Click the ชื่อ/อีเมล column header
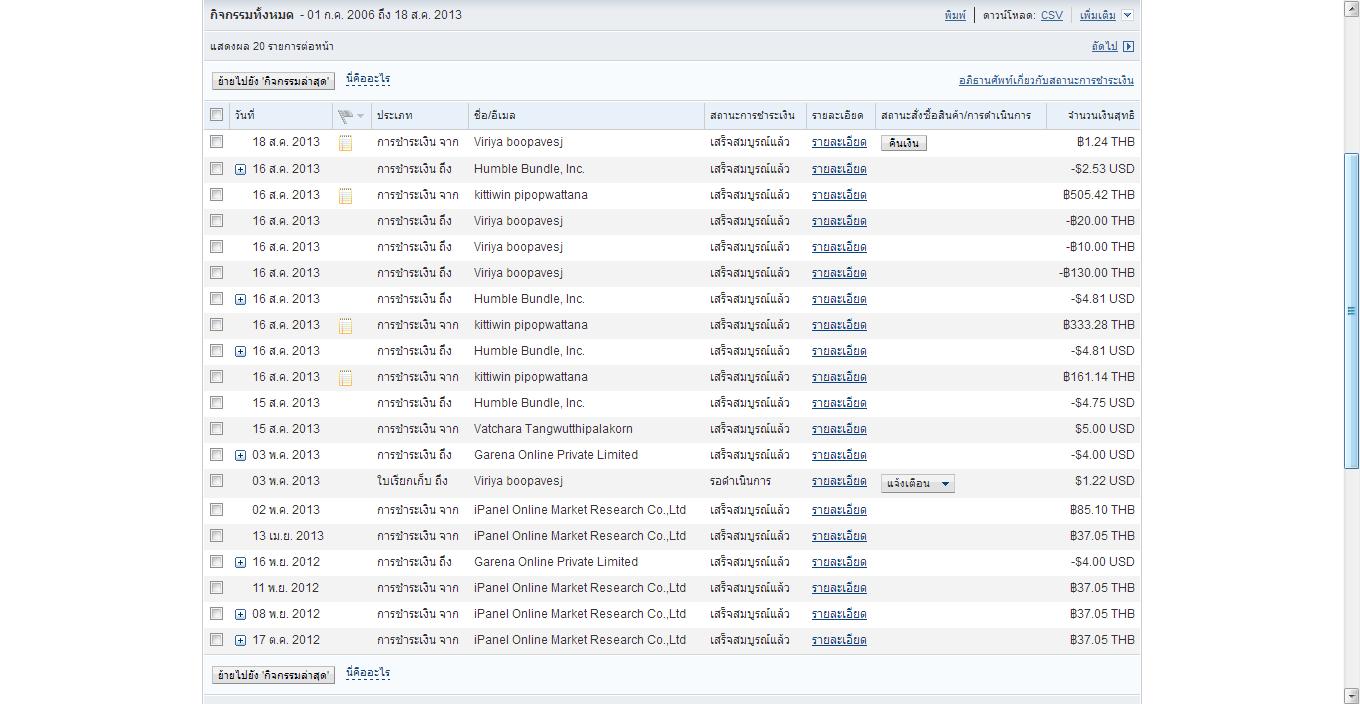The image size is (1360, 704). coord(495,115)
